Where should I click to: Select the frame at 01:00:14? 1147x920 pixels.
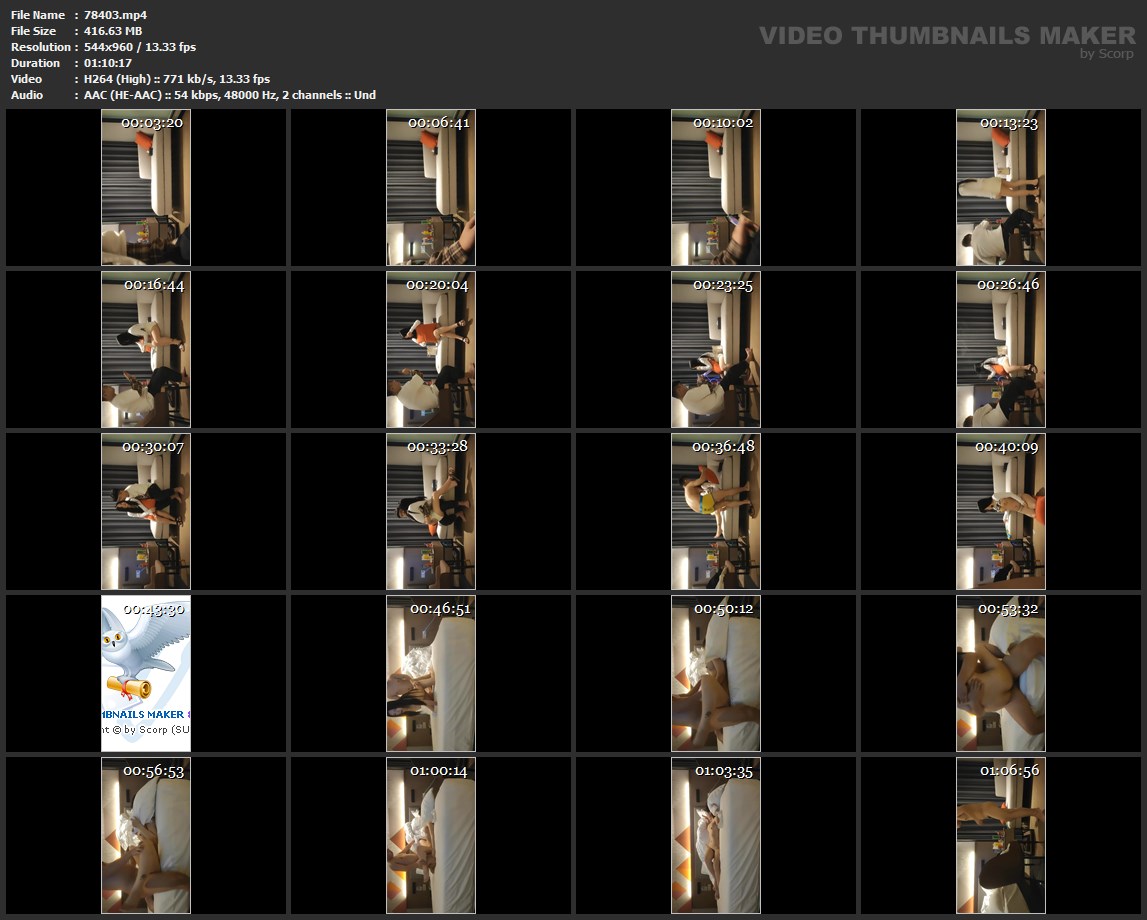(431, 835)
